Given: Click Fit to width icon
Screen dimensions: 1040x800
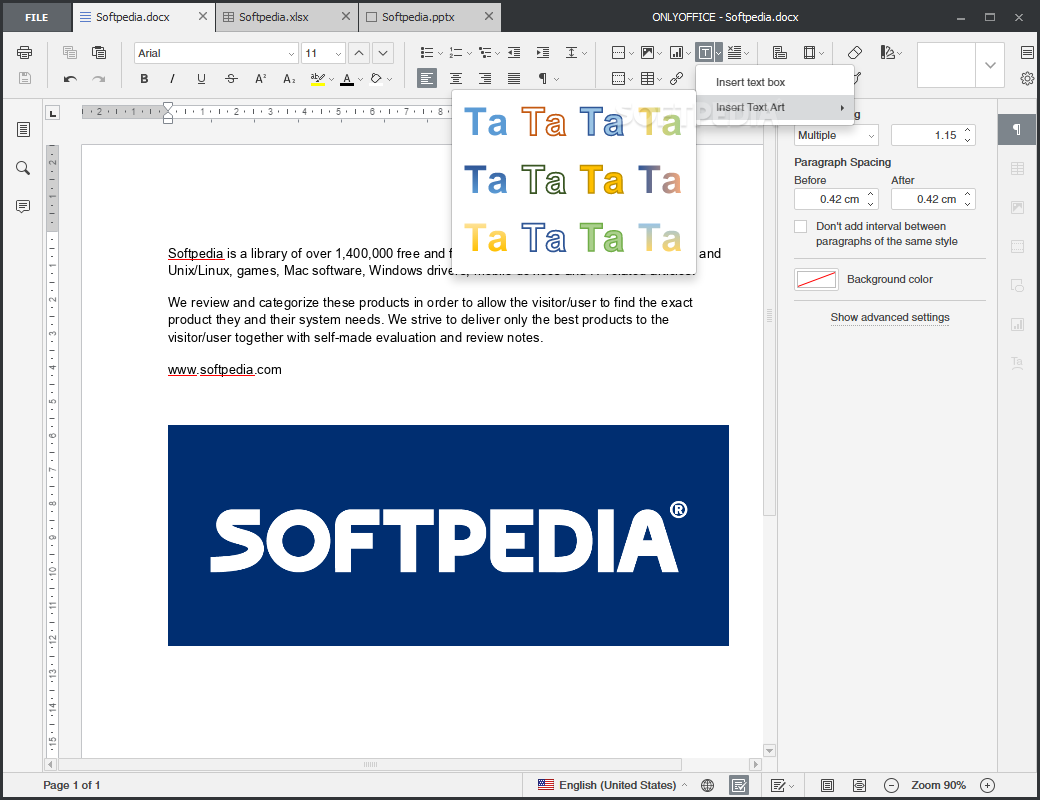Looking at the screenshot, I should coord(859,785).
